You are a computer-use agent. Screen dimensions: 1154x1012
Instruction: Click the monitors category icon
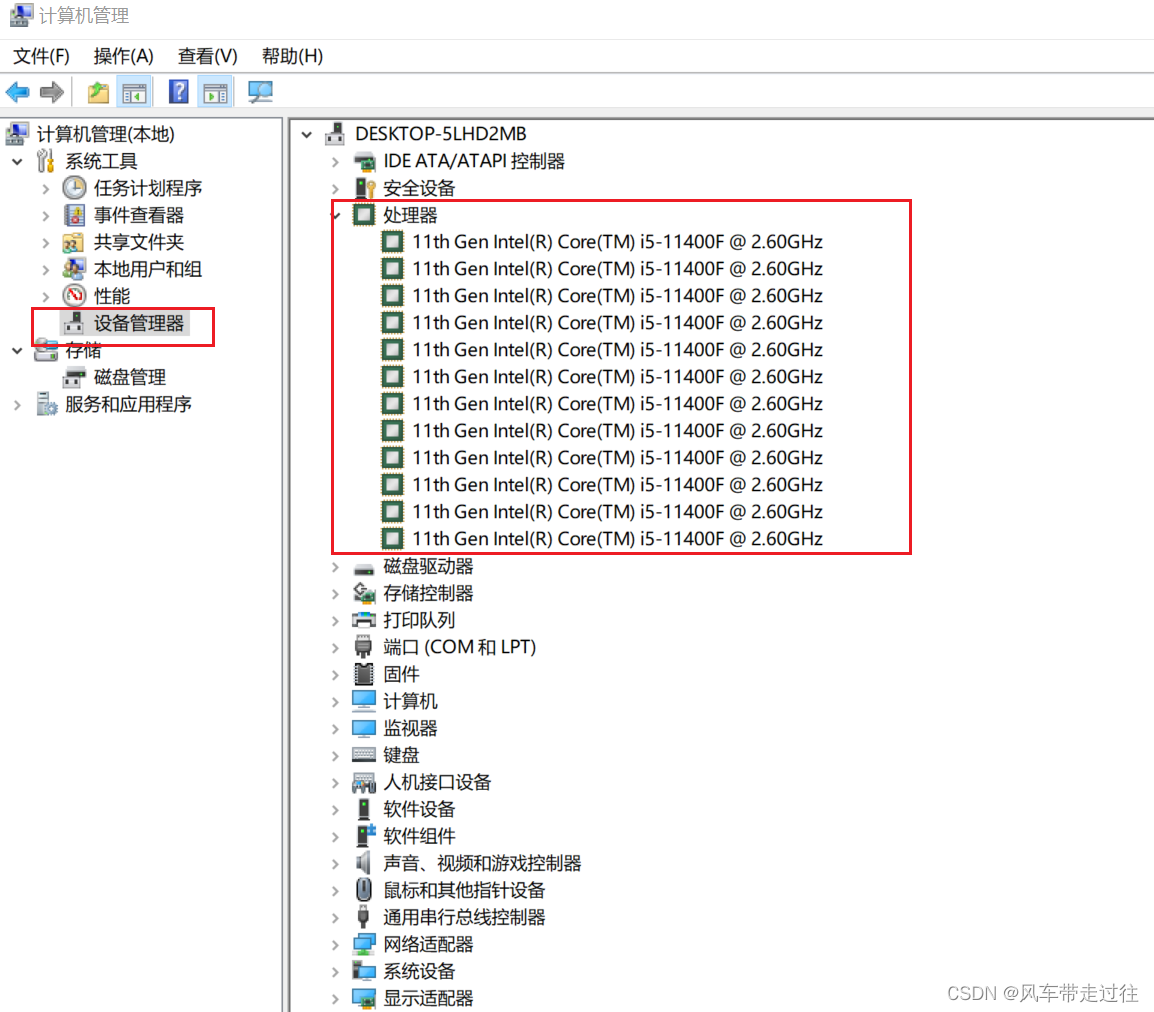[x=364, y=728]
